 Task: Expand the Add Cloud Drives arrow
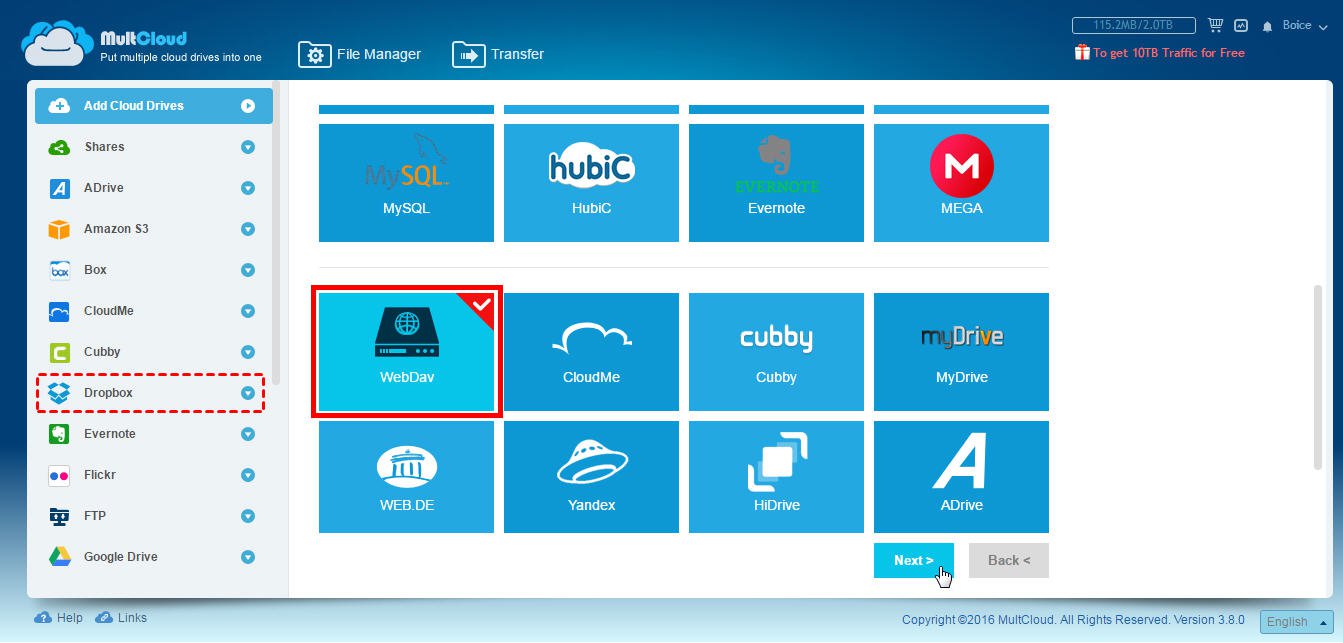248,106
